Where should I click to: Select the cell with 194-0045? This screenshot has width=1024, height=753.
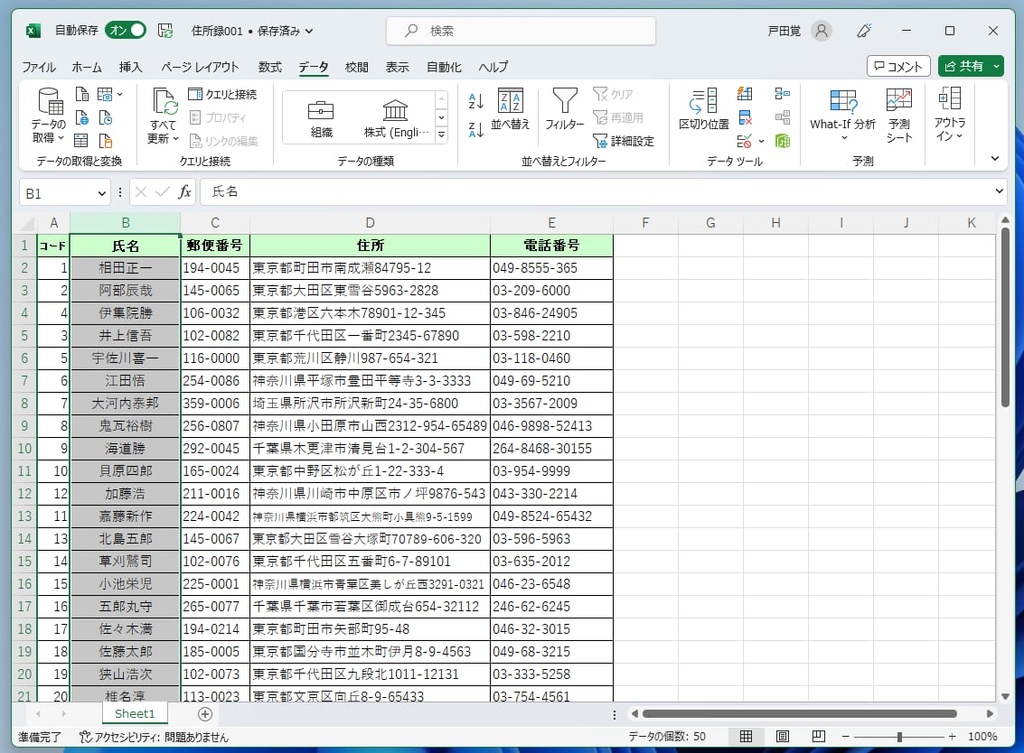coord(215,268)
